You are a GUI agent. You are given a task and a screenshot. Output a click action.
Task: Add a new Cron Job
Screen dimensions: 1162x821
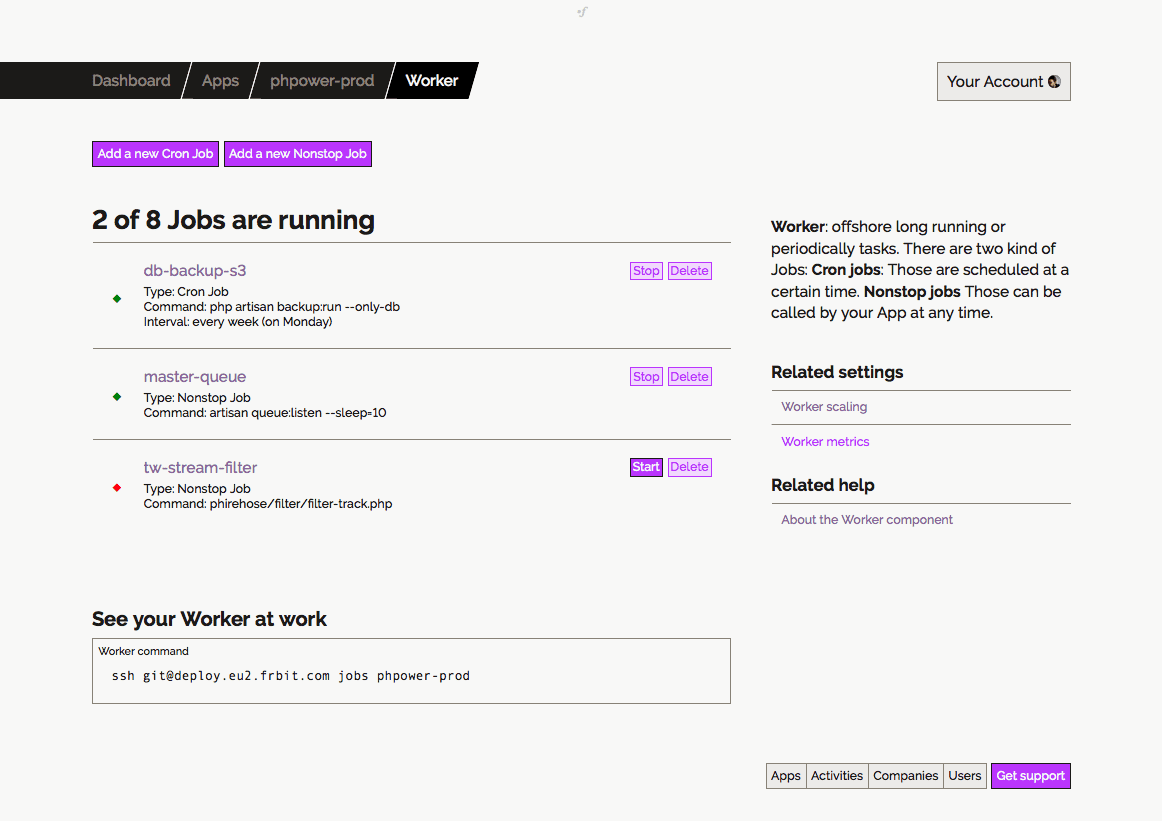pos(155,154)
